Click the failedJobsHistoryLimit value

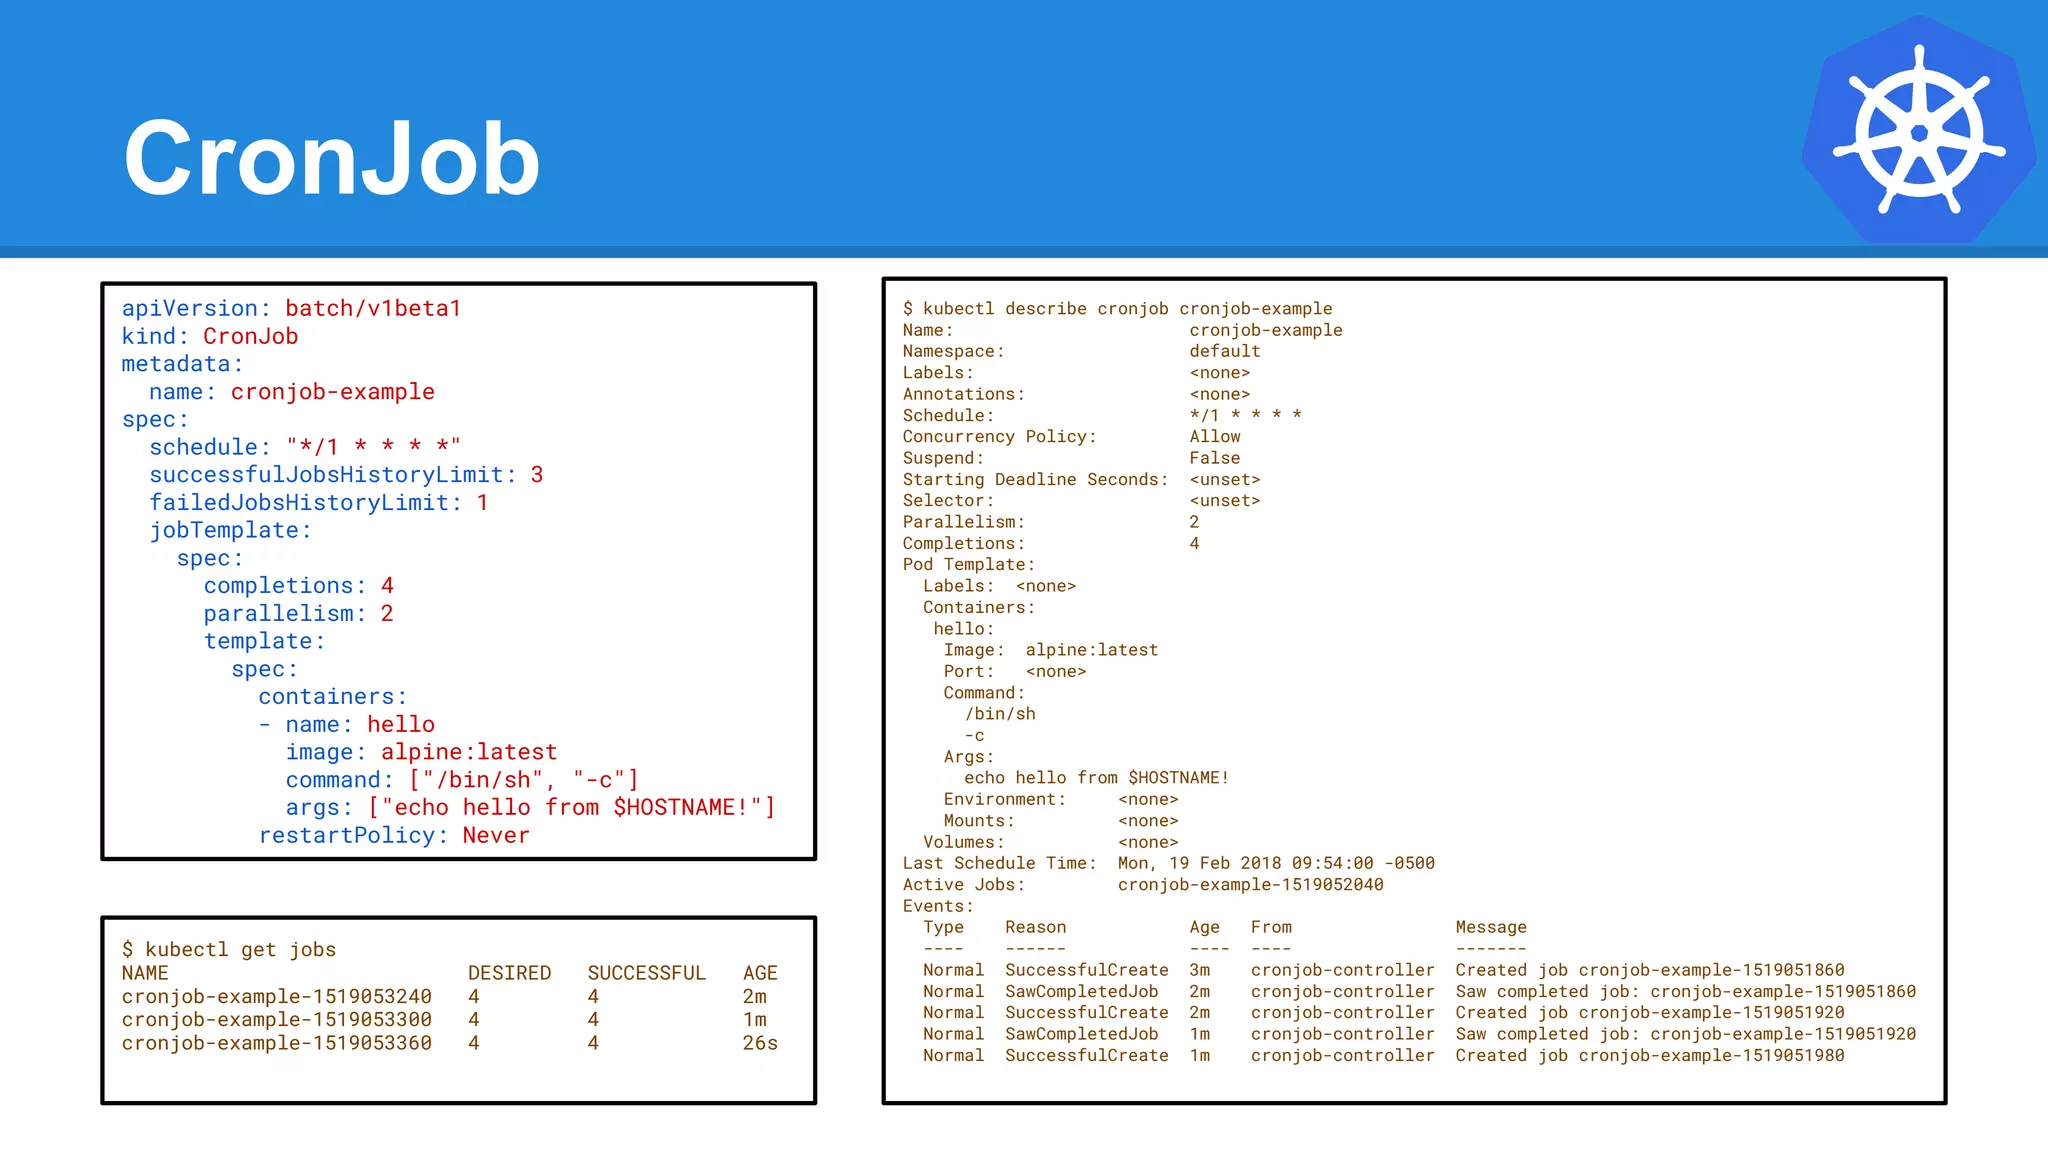click(x=482, y=503)
